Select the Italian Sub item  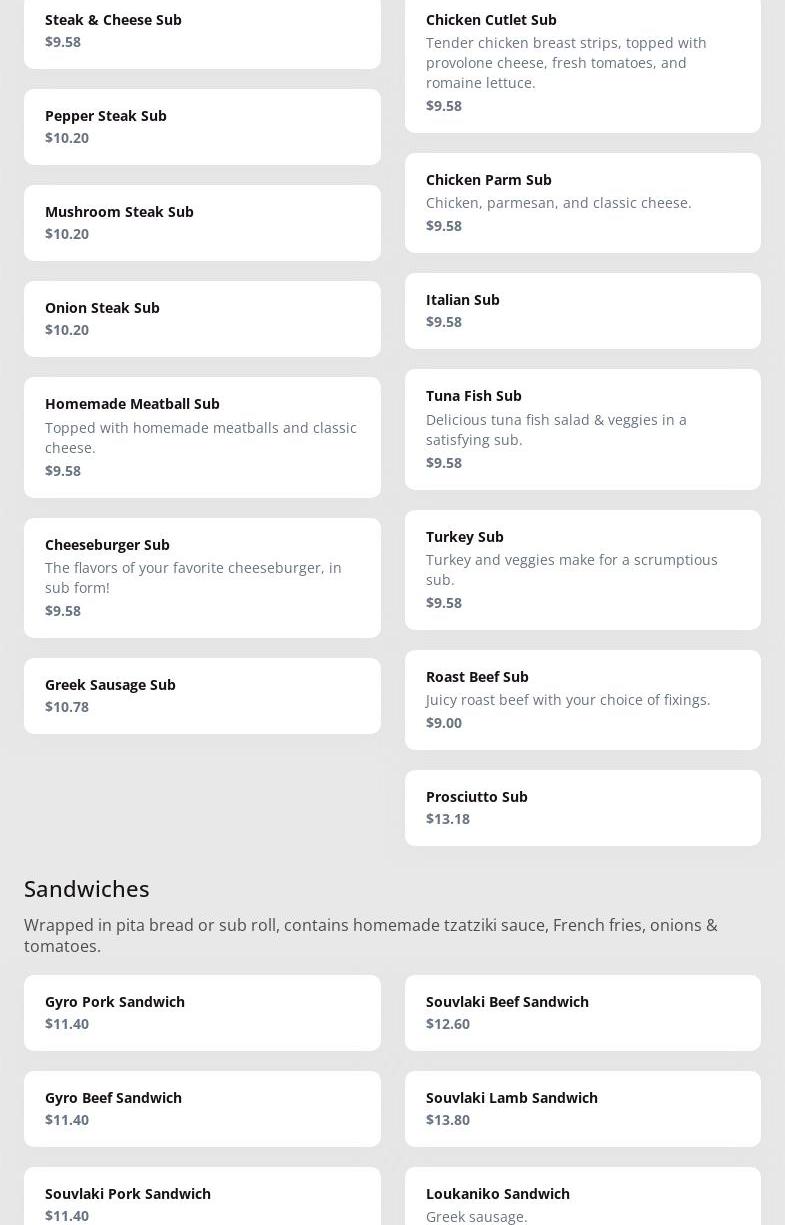582,311
